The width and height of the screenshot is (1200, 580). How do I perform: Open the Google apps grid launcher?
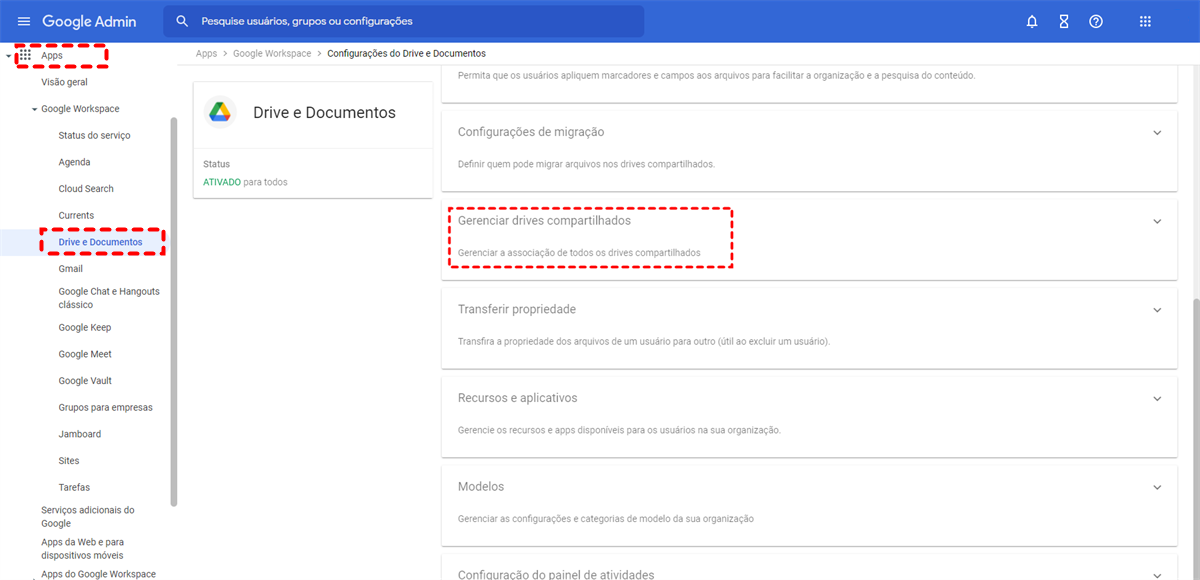(1146, 21)
